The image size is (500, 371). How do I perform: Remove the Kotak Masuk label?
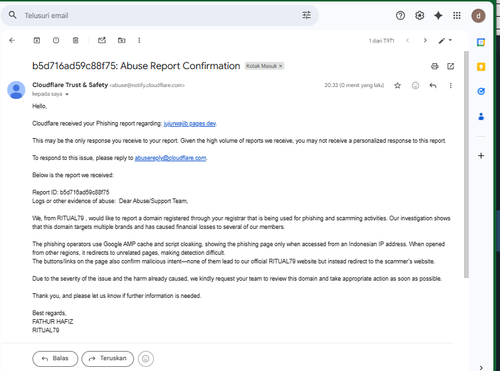tap(281, 66)
